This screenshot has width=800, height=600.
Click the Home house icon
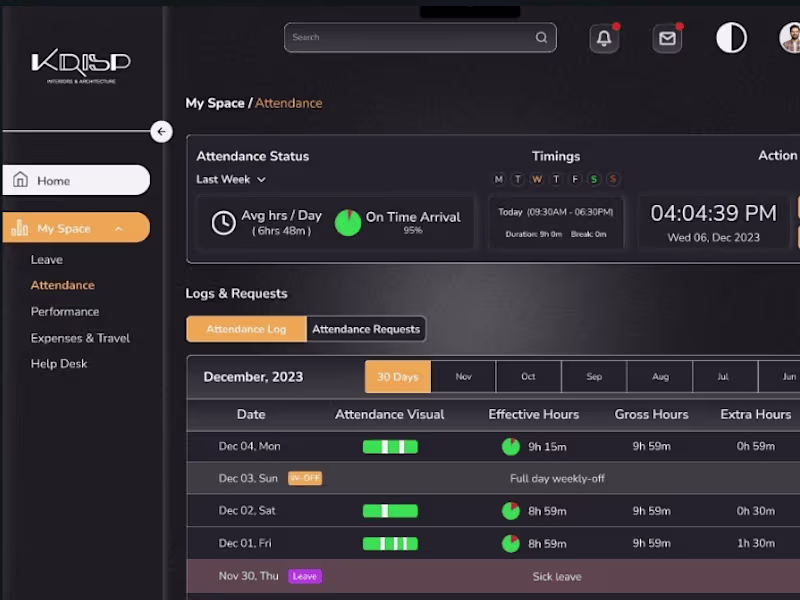click(20, 180)
